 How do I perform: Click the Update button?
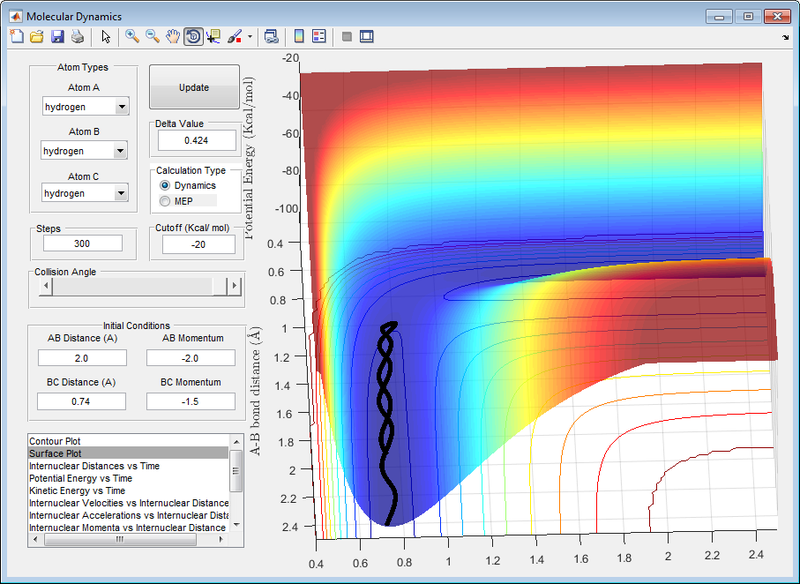point(194,87)
